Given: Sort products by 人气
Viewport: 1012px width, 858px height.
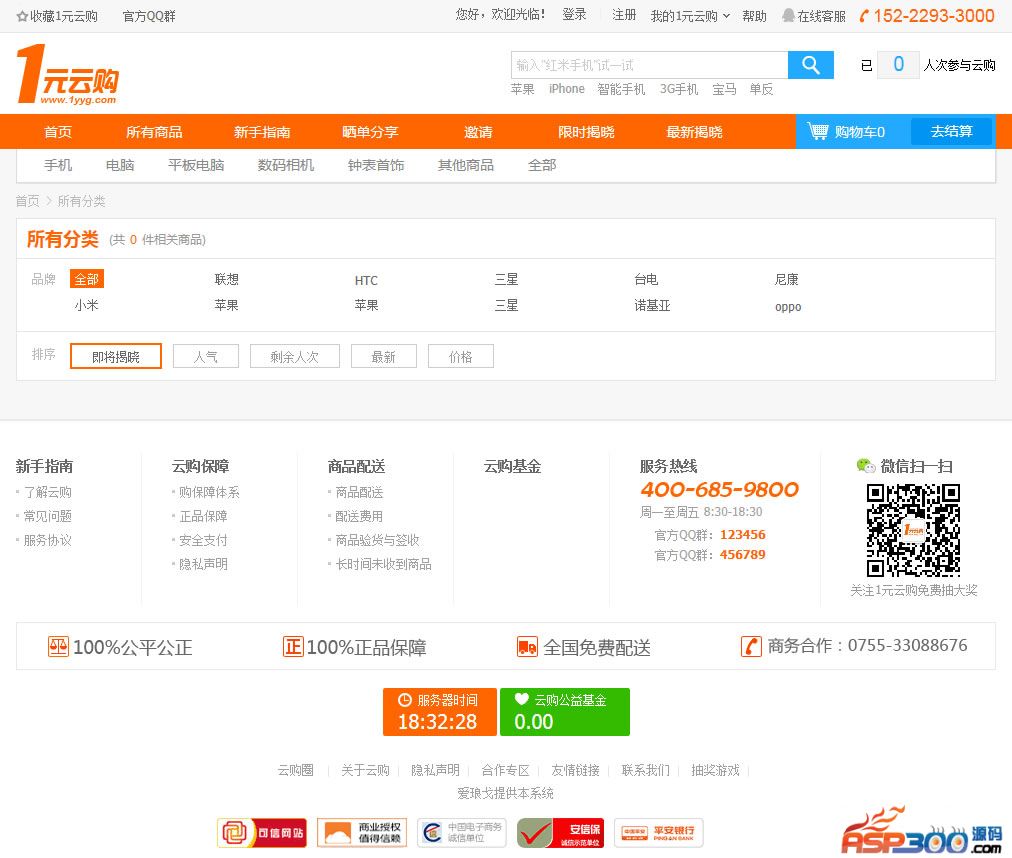Looking at the screenshot, I should click(206, 356).
